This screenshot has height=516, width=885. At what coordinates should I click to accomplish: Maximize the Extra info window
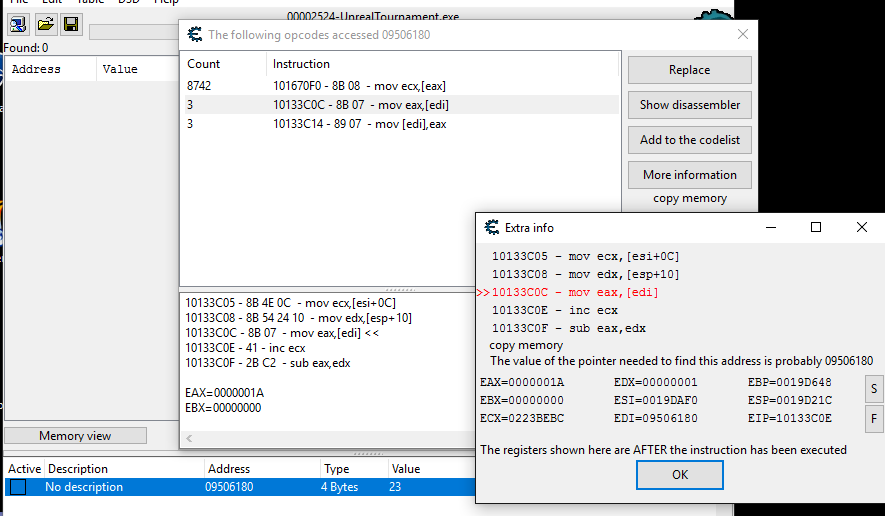[816, 228]
